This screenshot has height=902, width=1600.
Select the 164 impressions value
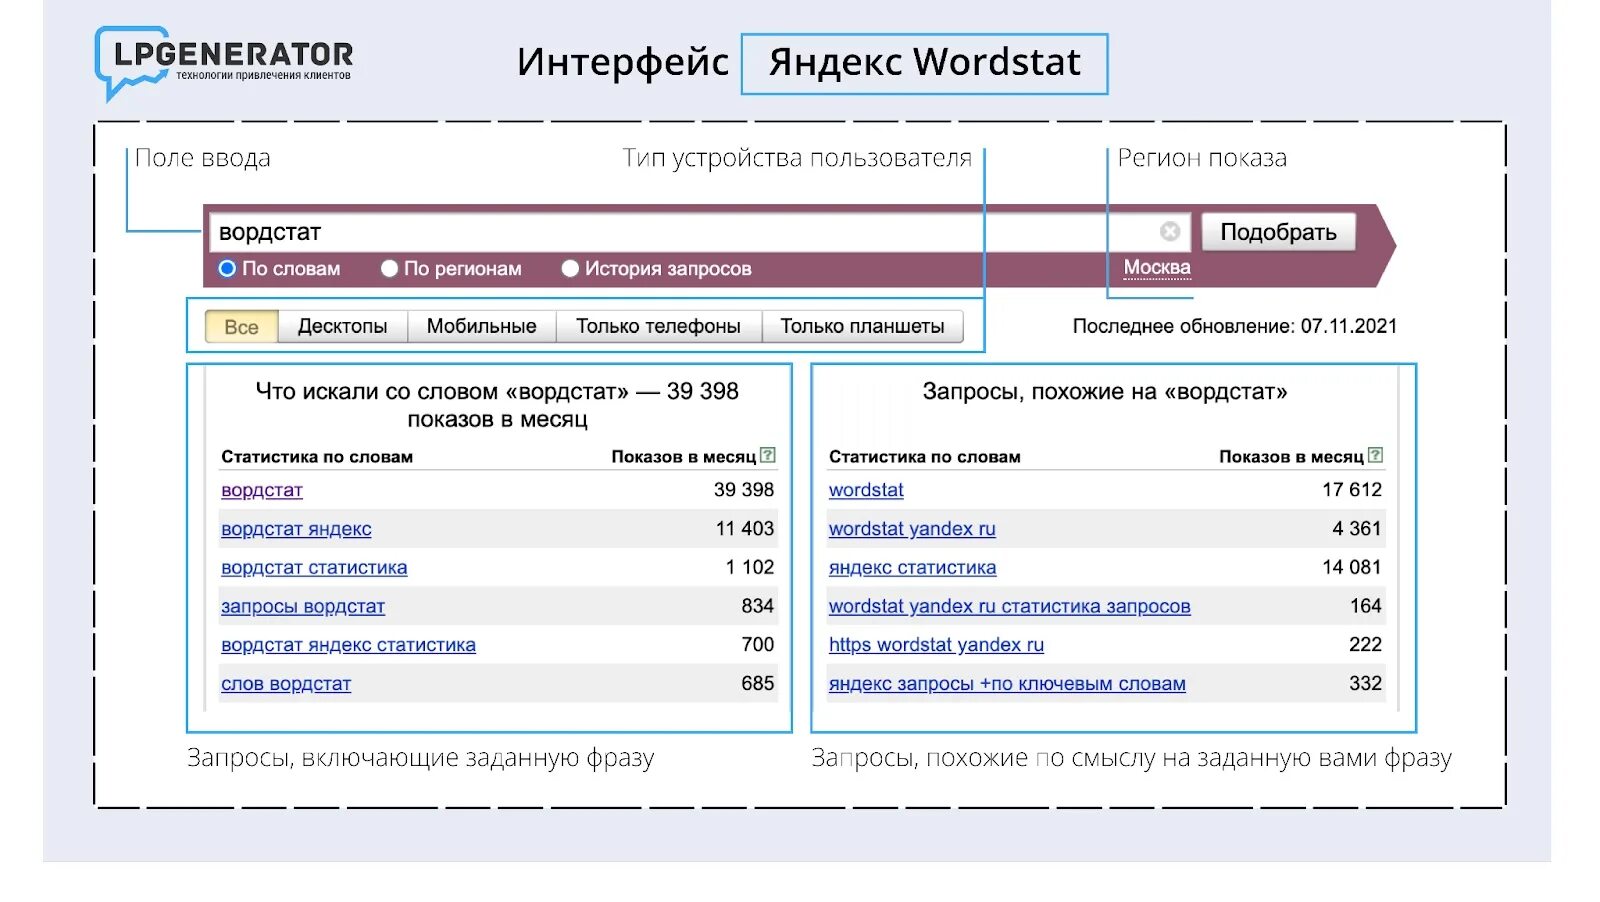click(1366, 607)
